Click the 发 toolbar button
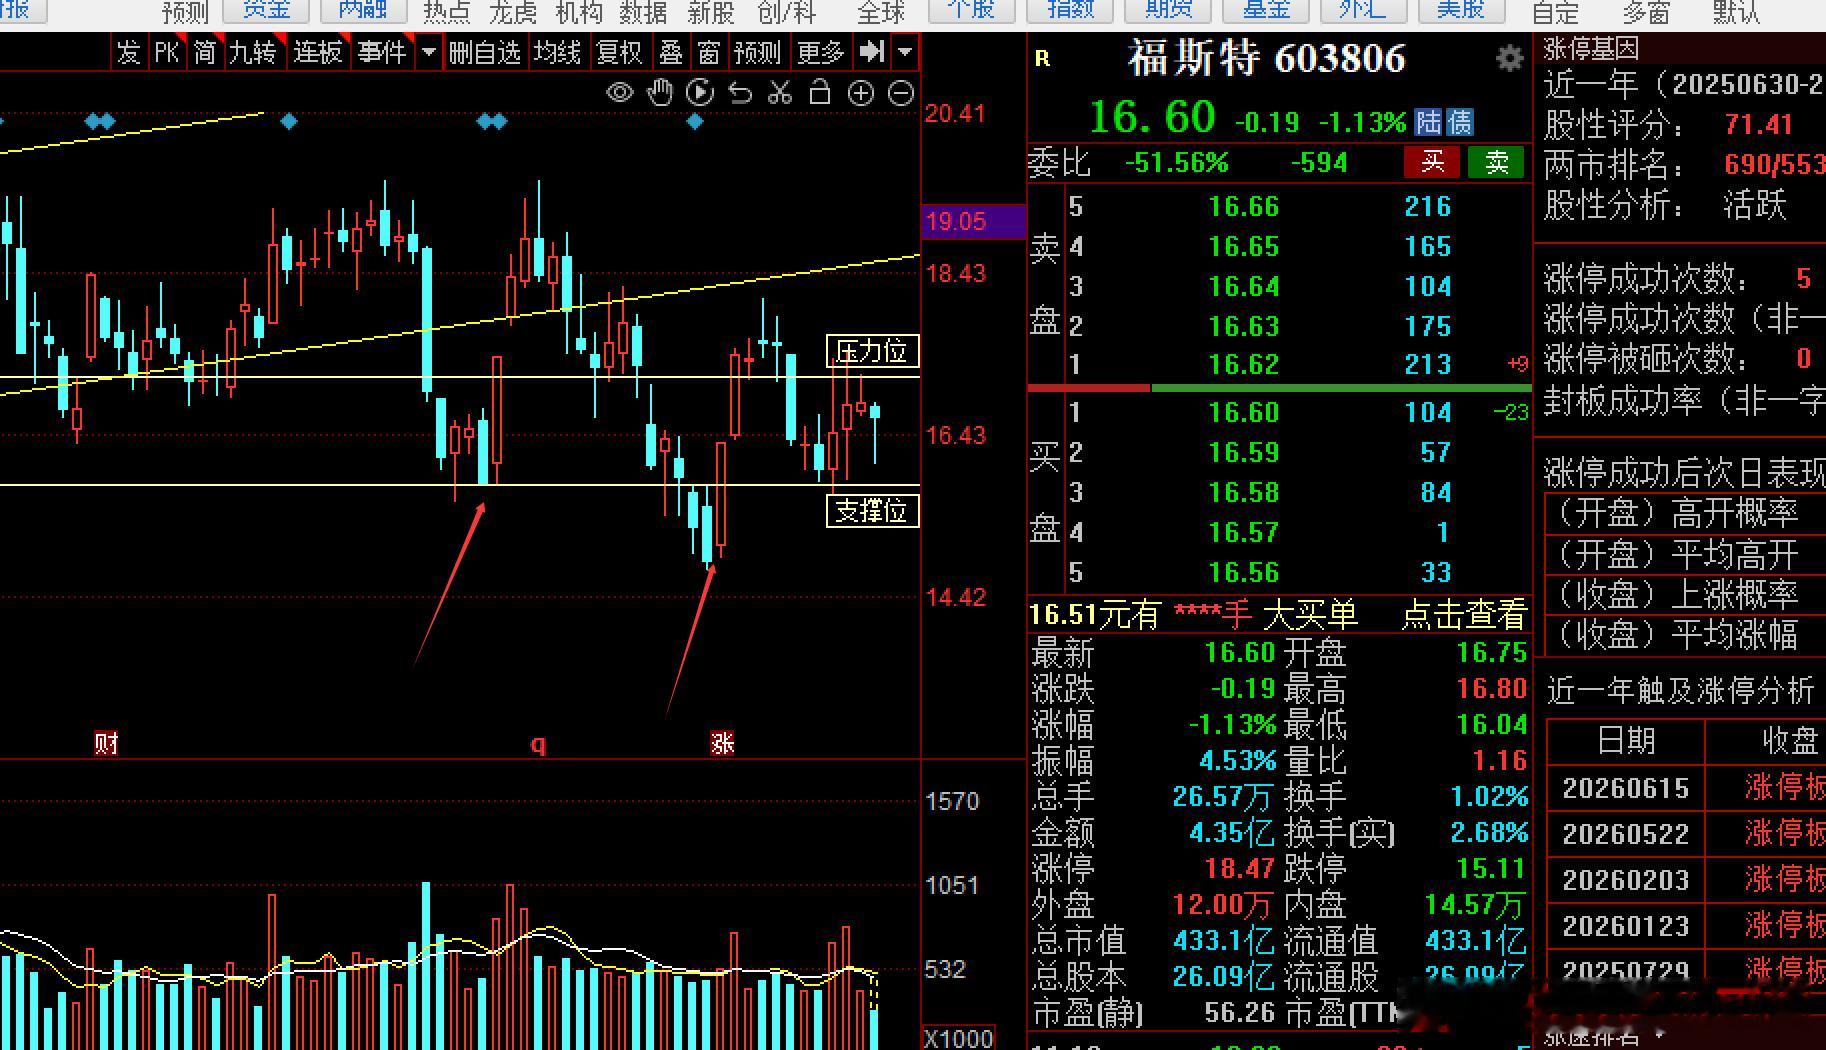 tap(129, 52)
